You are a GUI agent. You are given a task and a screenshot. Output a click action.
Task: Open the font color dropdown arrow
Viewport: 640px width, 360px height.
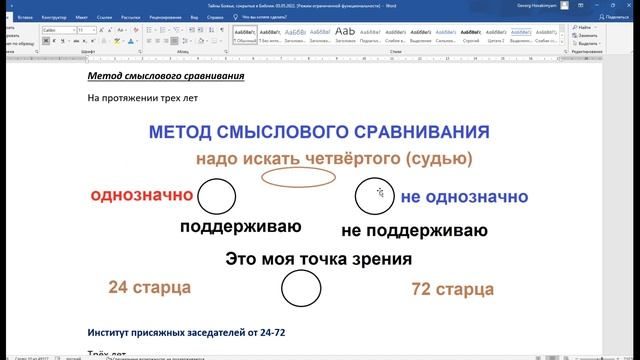click(137, 41)
